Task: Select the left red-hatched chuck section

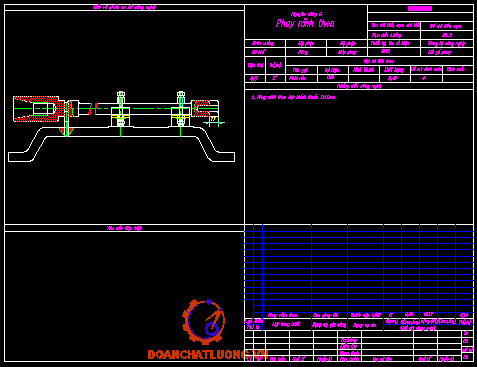Action: [x=39, y=109]
